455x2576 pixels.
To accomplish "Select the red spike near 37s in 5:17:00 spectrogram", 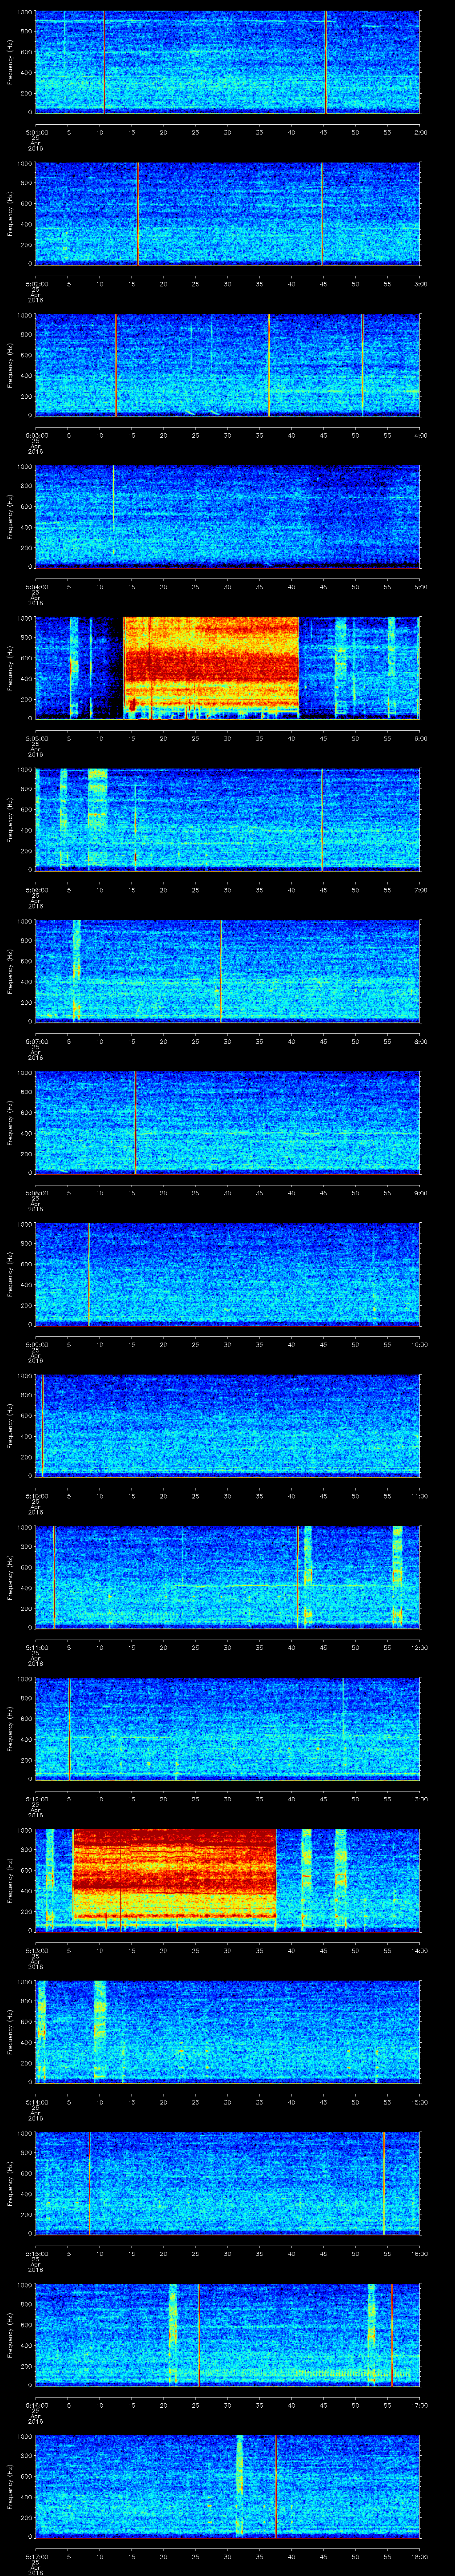I will [x=276, y=2487].
